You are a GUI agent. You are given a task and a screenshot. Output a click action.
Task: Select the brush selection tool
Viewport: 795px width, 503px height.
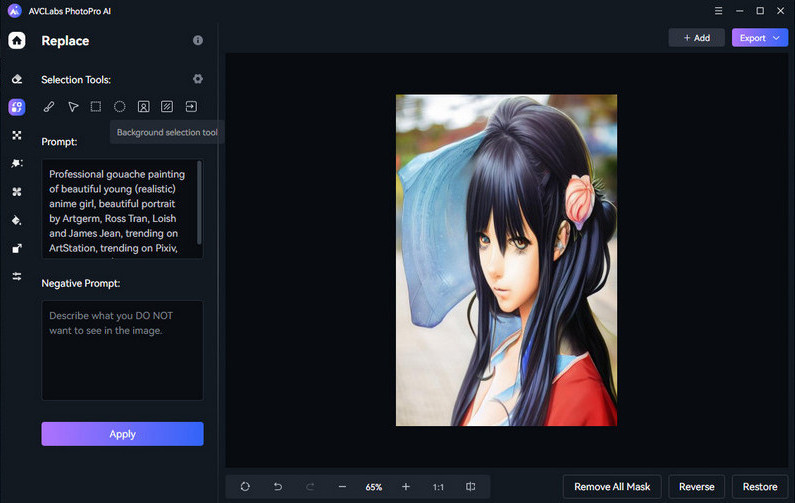coord(49,106)
